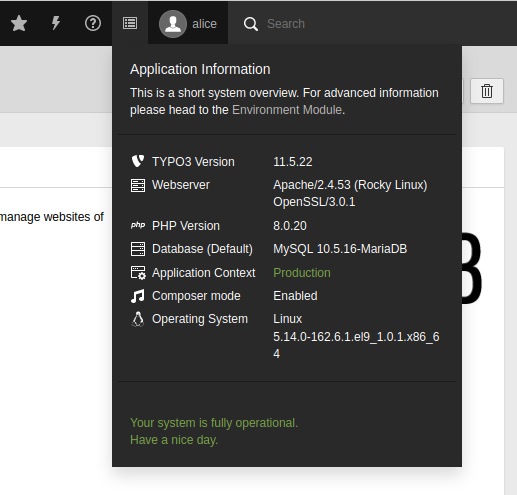Click the 'Have a nice day.' text
The width and height of the screenshot is (517, 495).
174,440
